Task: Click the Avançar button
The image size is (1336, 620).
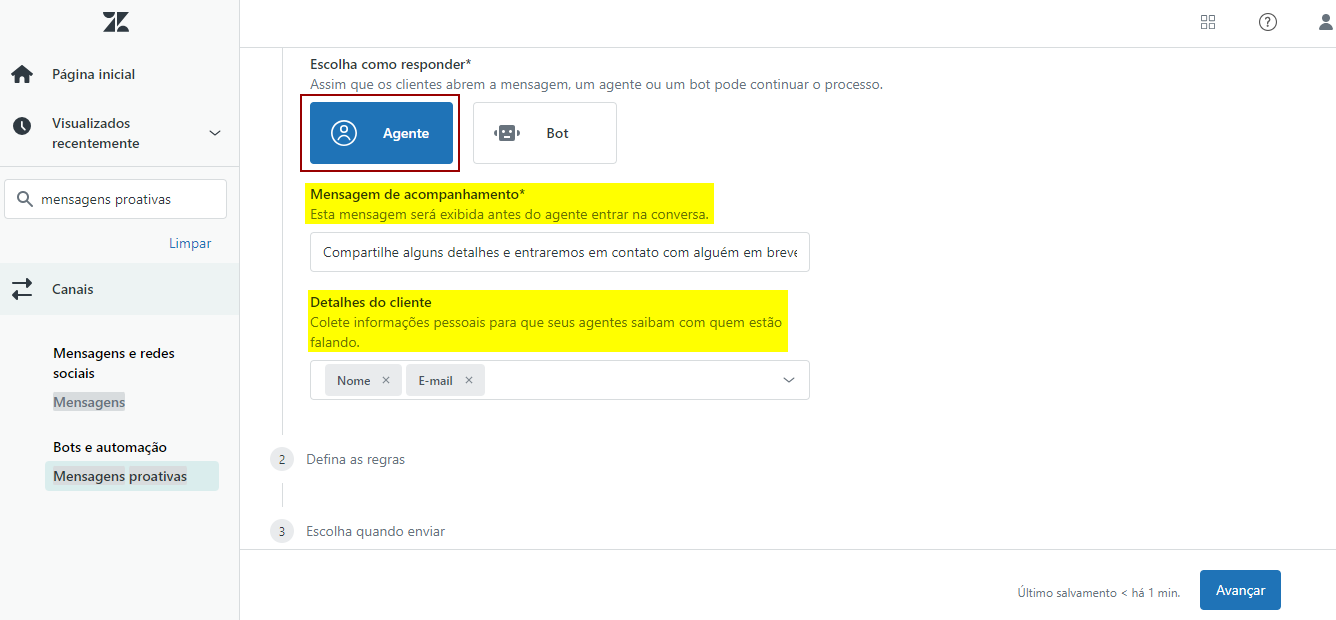Action: coord(1240,590)
